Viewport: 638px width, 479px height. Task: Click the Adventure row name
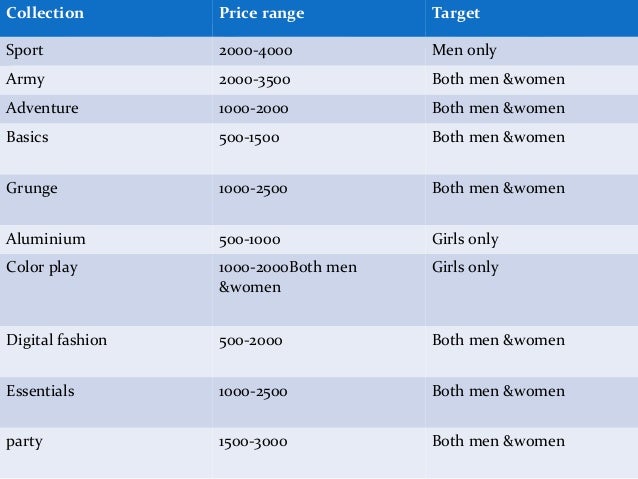pos(42,108)
